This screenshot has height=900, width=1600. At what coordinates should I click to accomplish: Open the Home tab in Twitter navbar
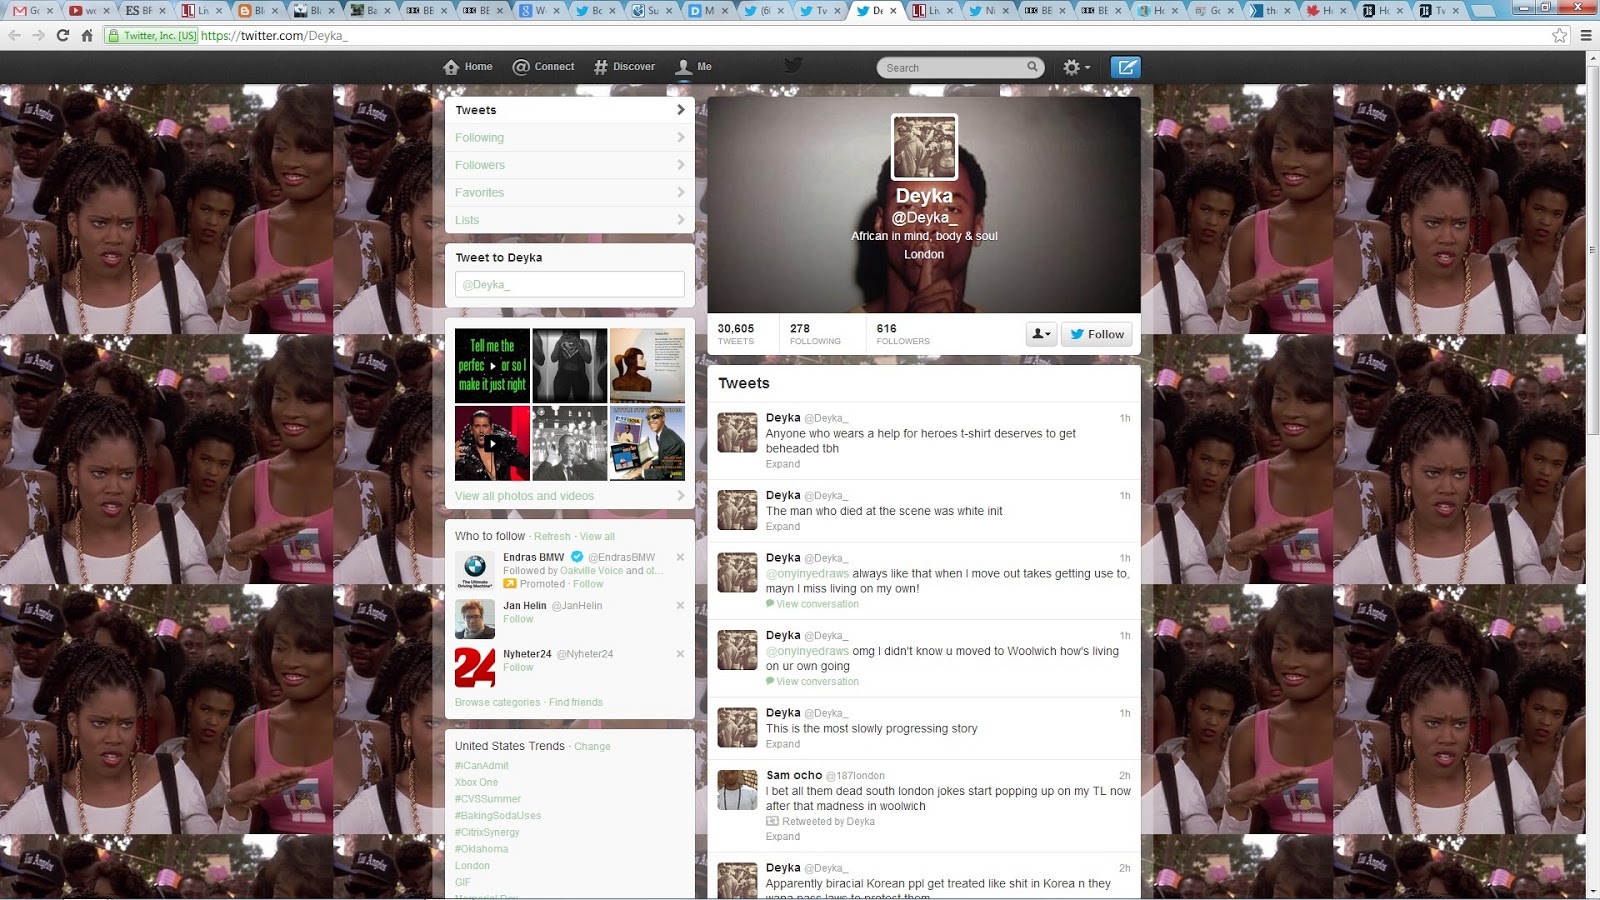click(468, 67)
